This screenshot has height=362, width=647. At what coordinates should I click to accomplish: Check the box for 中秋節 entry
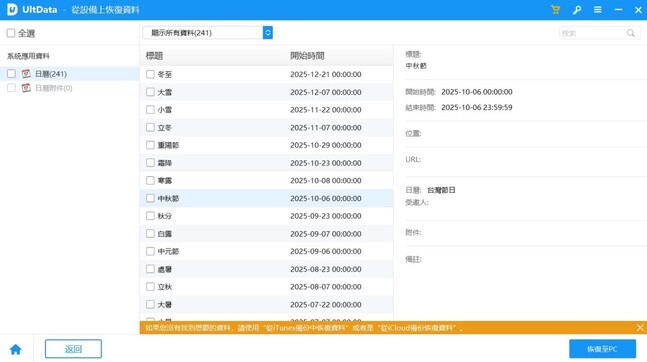pos(150,198)
